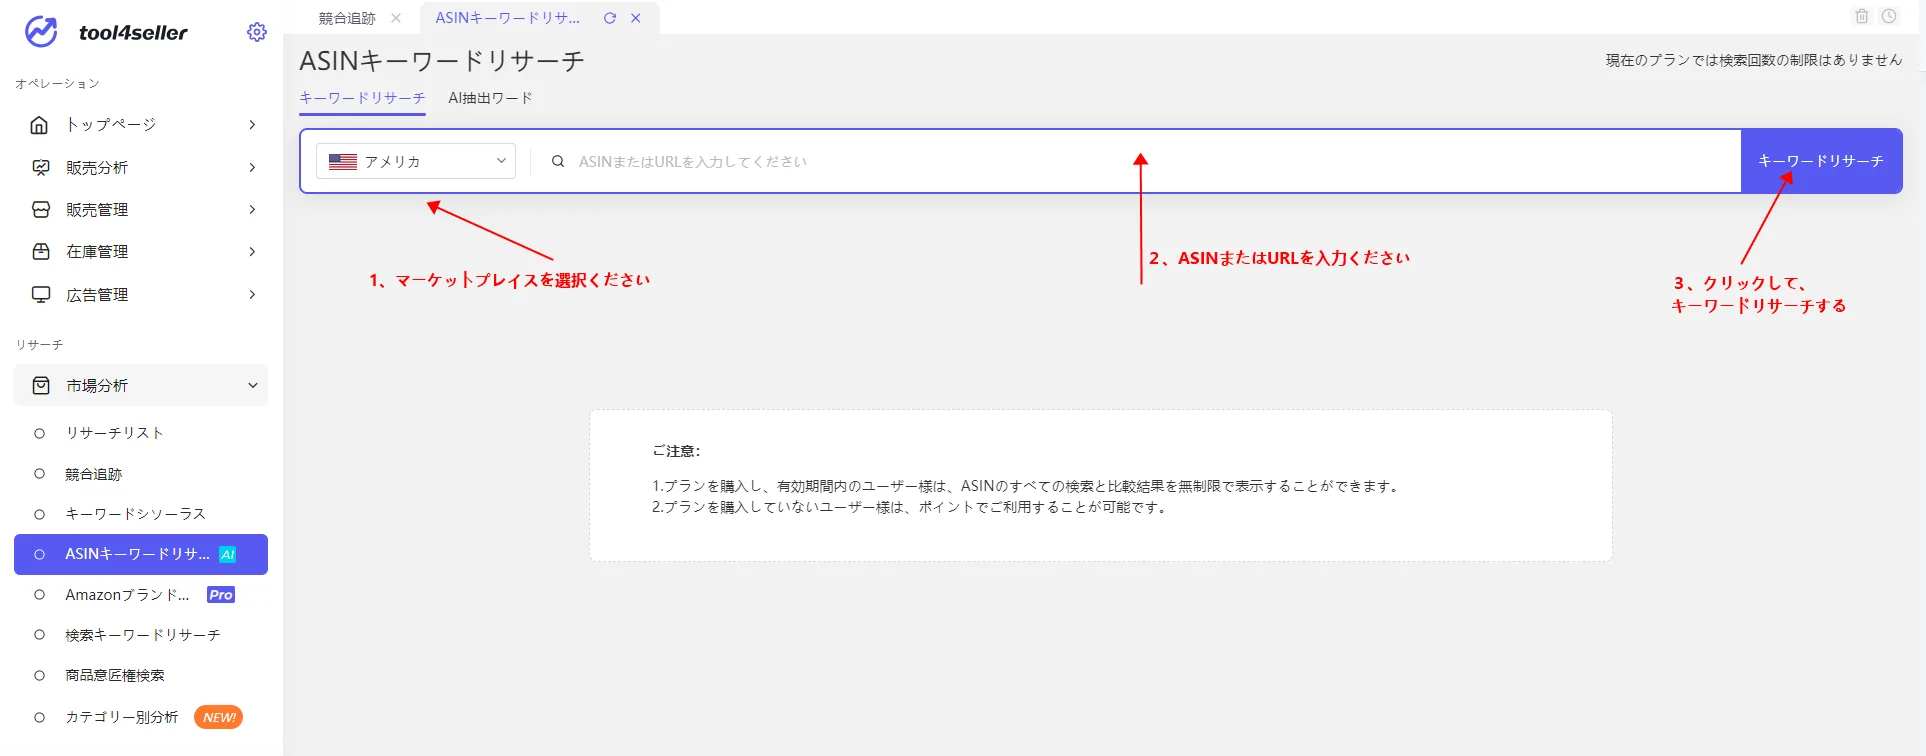Image resolution: width=1926 pixels, height=756 pixels.
Task: Collapse the 市場分析 section chevron
Action: click(253, 386)
